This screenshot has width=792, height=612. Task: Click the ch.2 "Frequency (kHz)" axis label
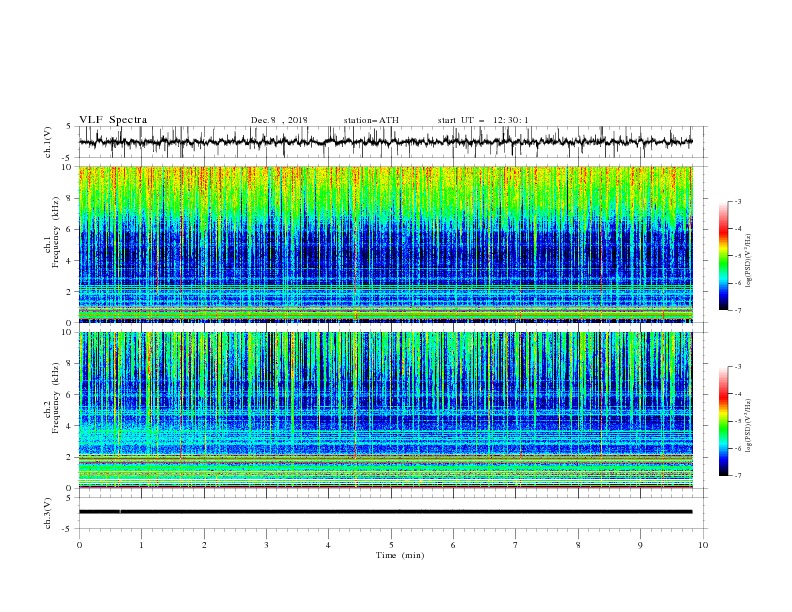point(56,398)
